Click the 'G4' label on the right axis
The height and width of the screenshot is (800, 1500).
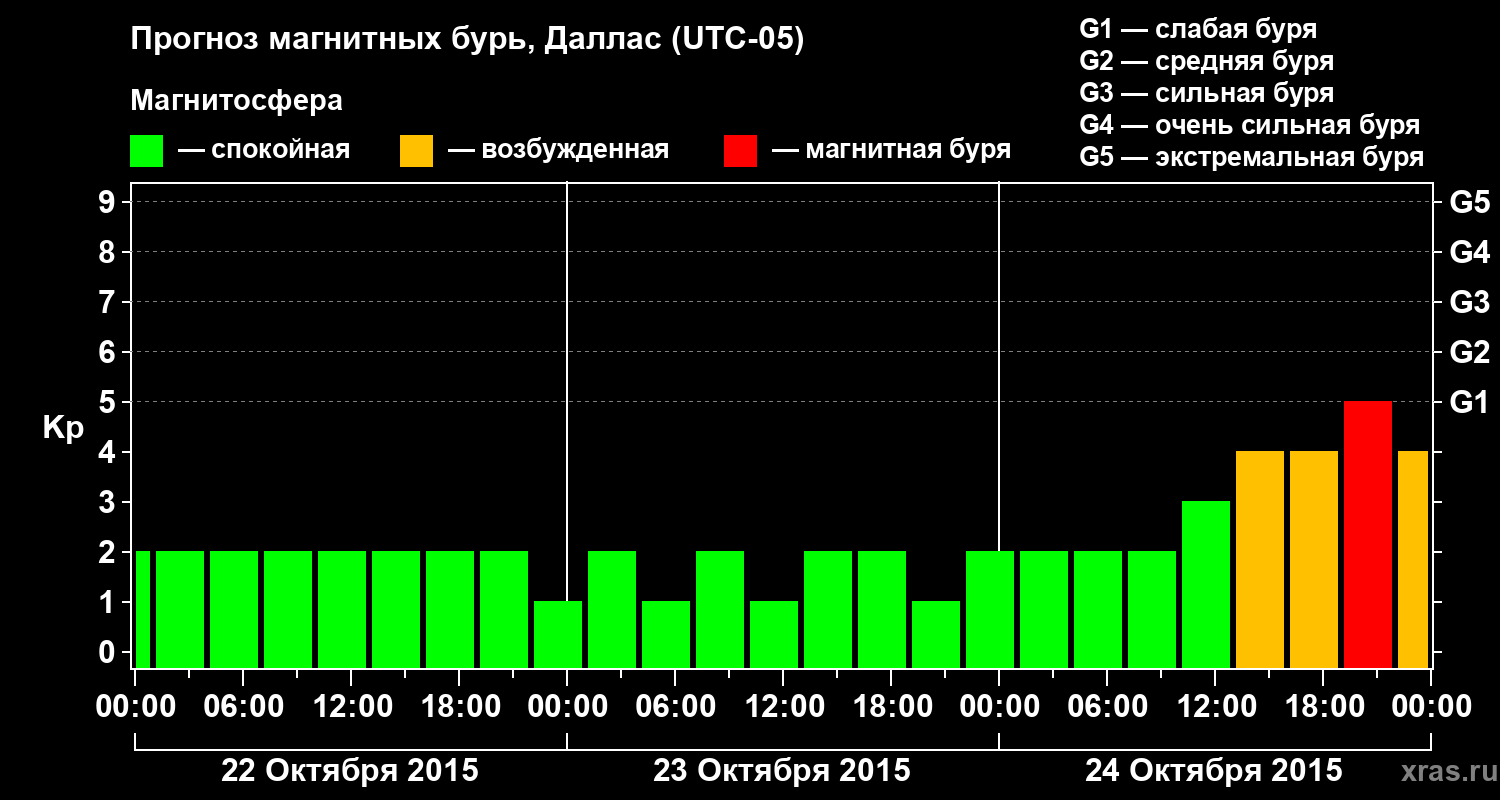tap(1469, 252)
